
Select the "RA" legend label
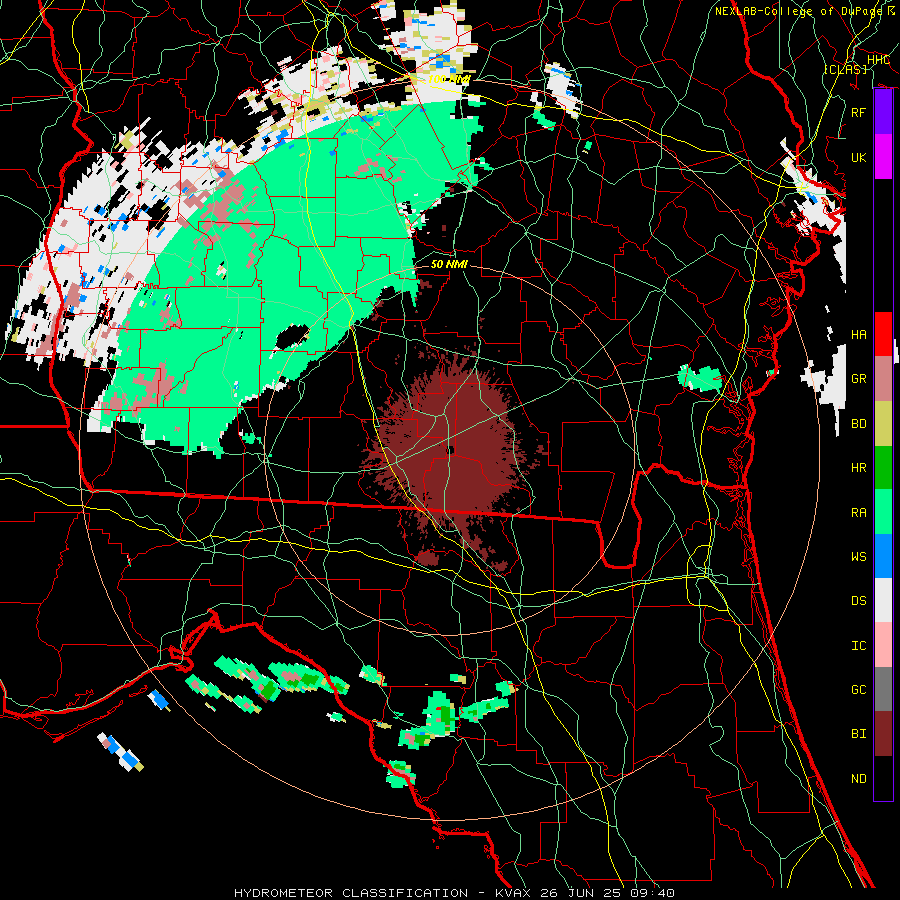click(x=858, y=513)
